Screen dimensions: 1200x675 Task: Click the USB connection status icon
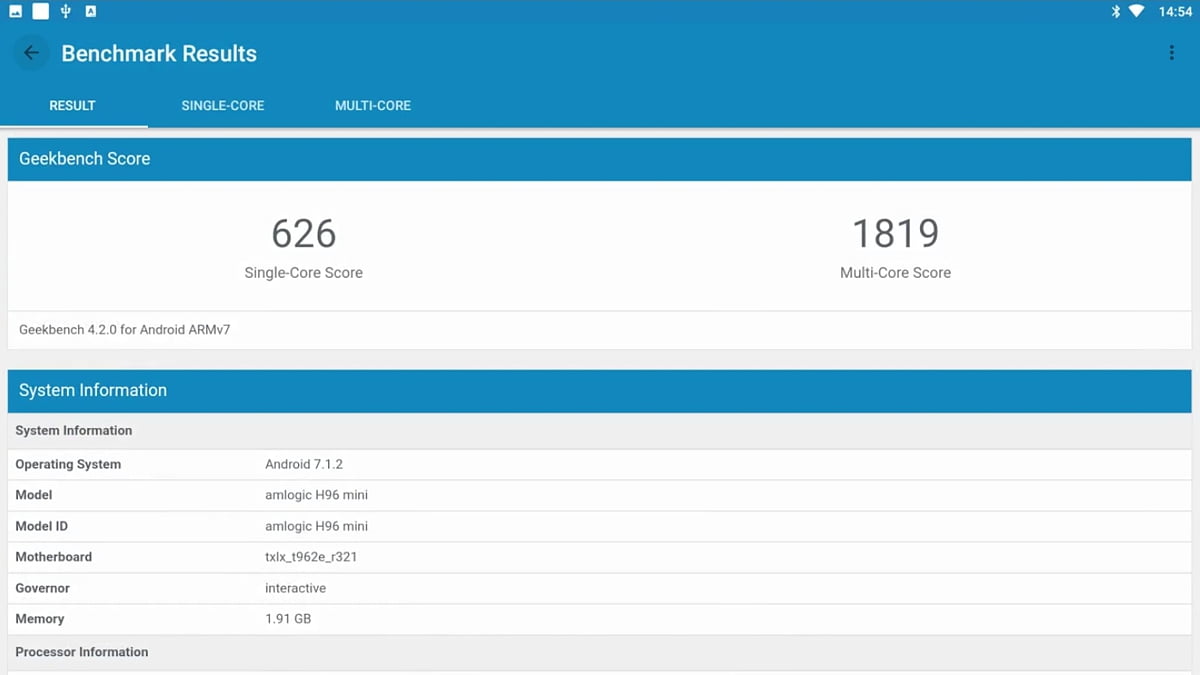point(64,11)
